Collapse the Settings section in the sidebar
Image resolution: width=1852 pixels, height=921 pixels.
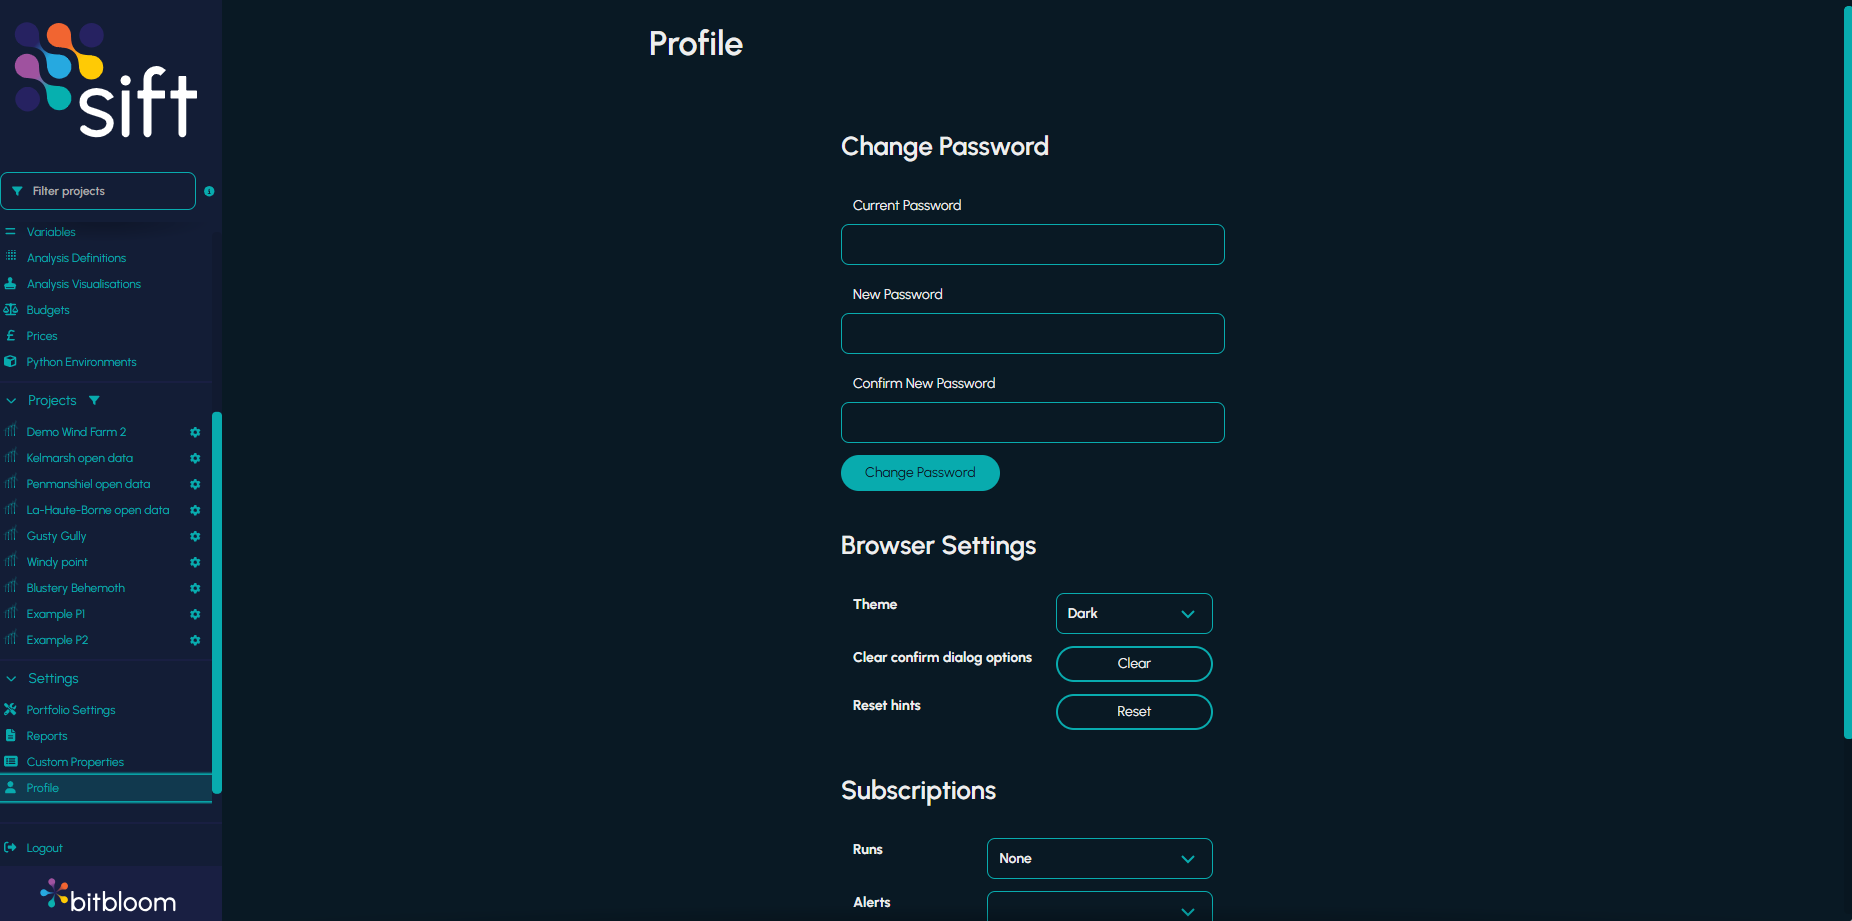pyautogui.click(x=11, y=678)
